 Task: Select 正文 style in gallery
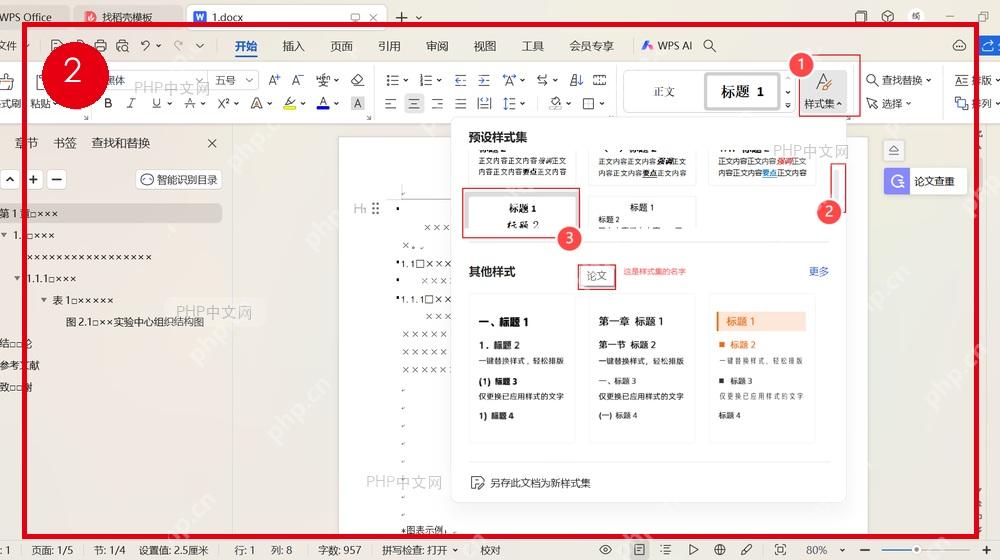point(664,92)
